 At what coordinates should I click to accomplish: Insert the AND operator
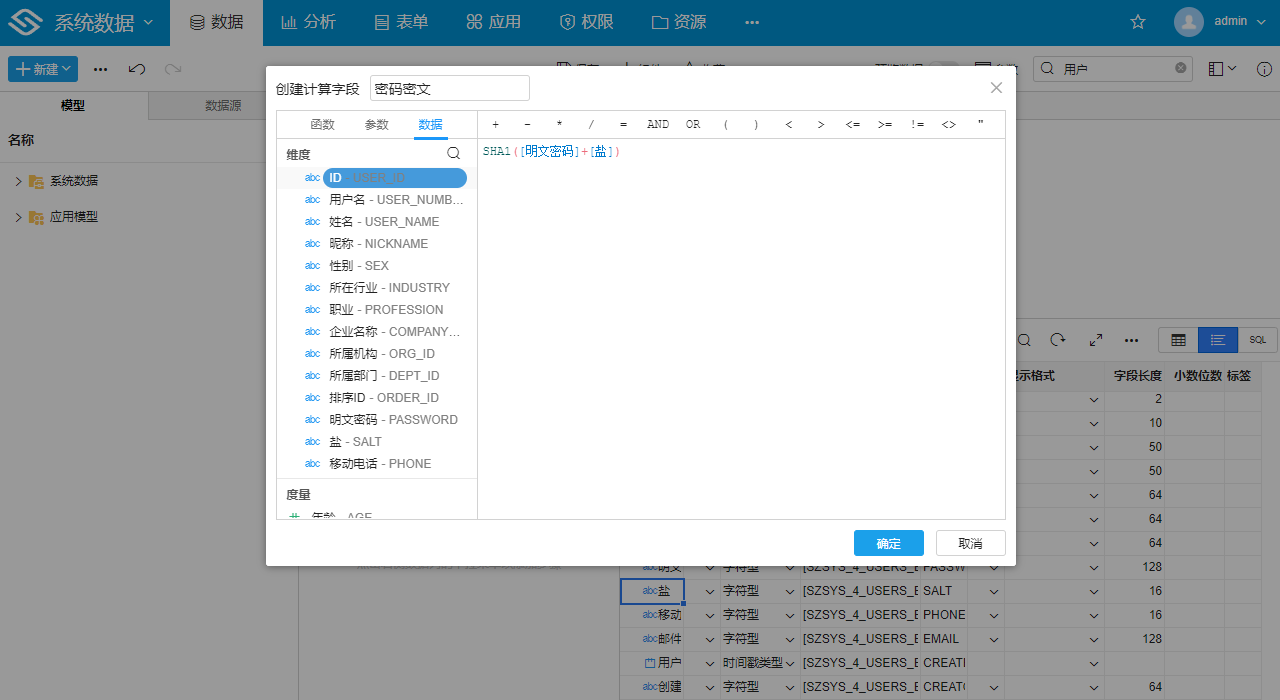pos(658,125)
